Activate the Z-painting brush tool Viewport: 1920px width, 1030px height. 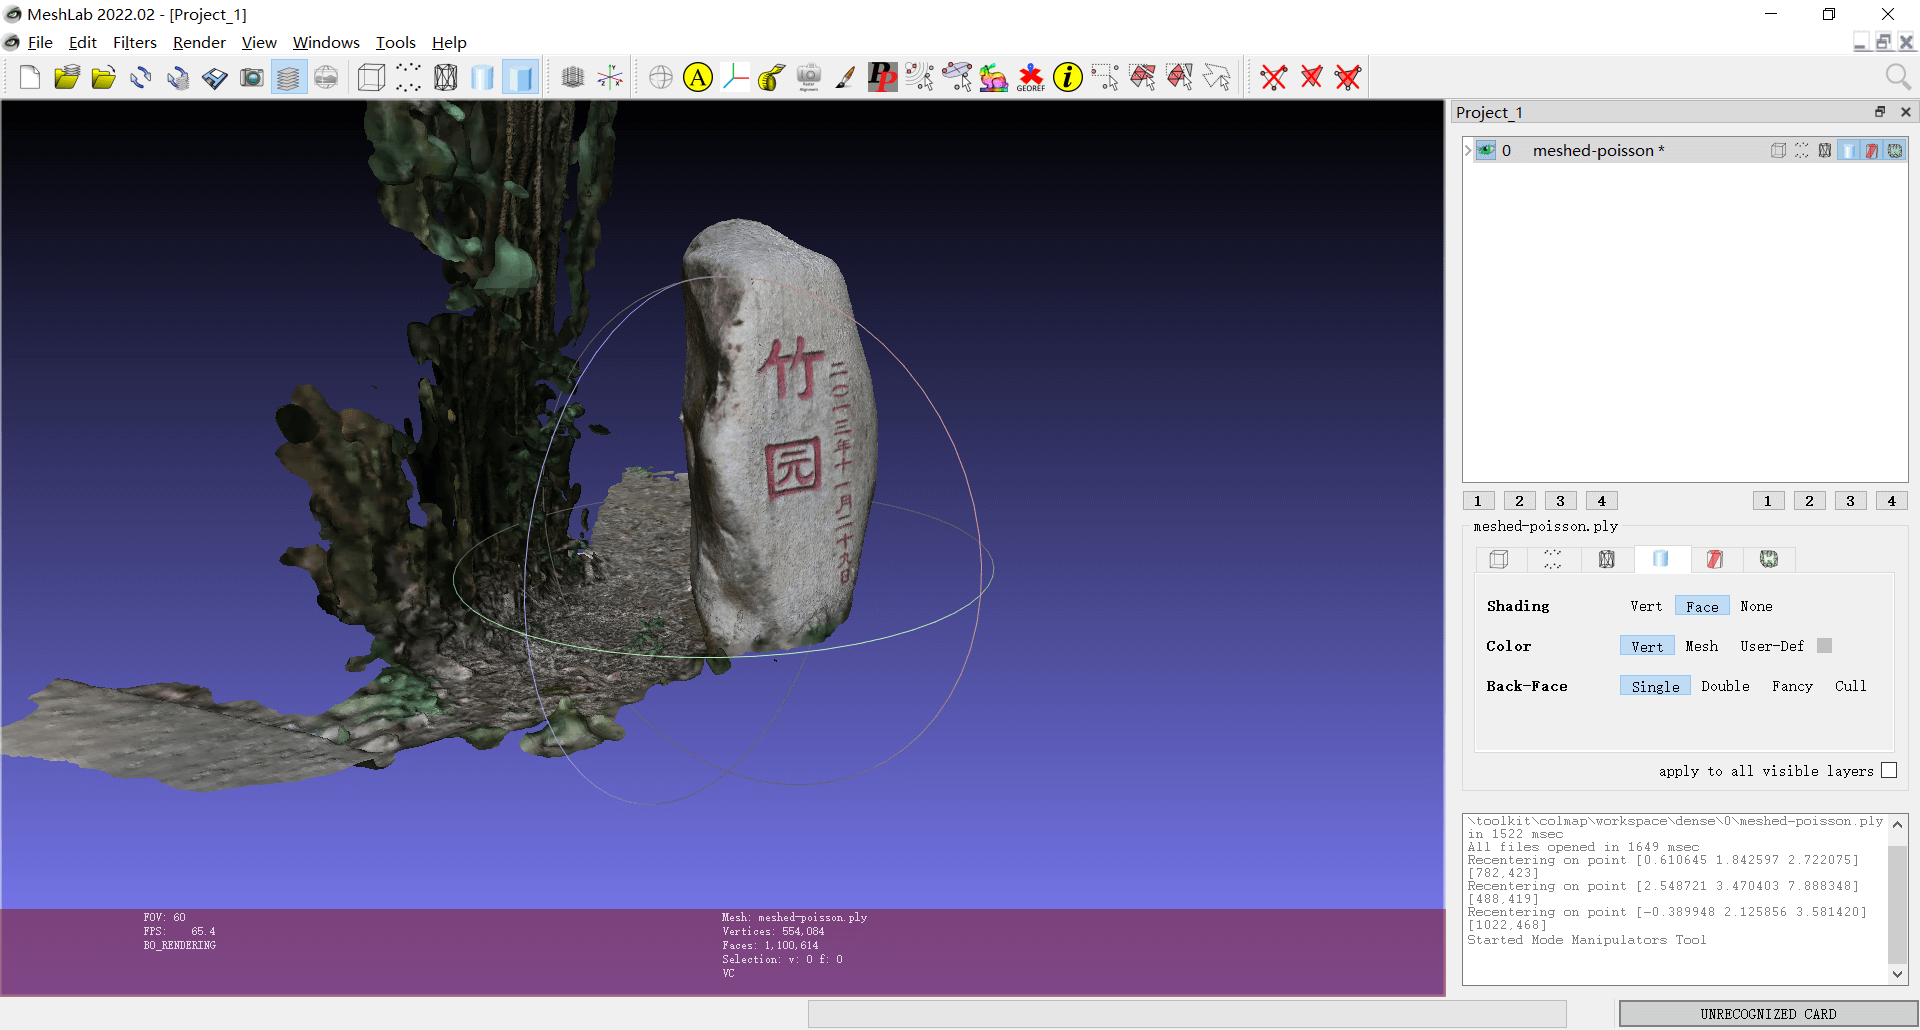[x=845, y=77]
